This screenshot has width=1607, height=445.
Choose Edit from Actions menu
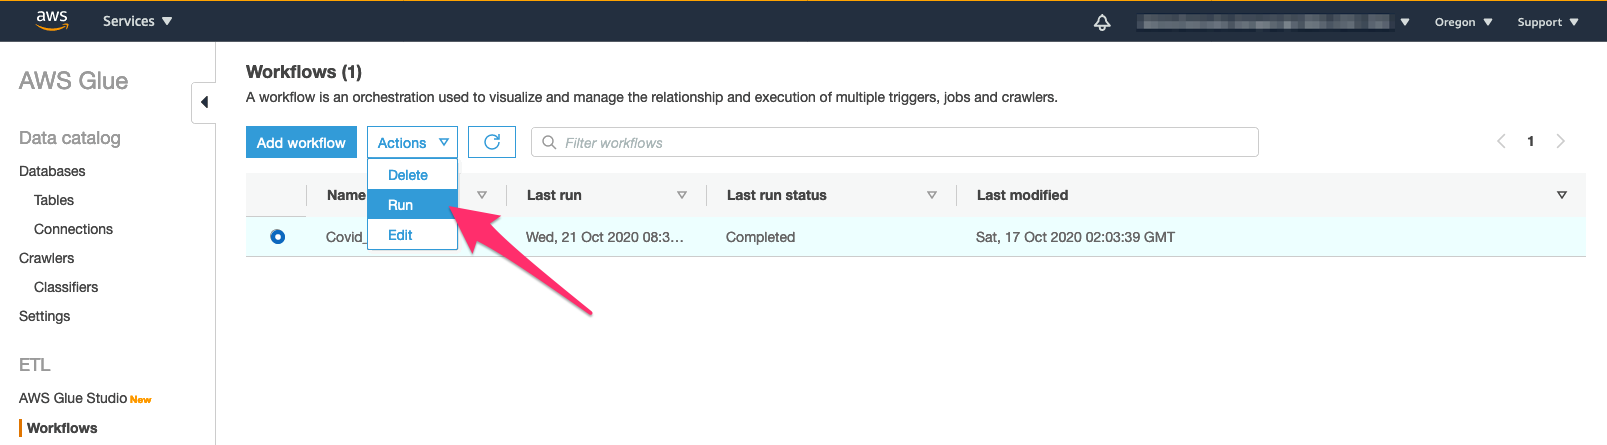(x=412, y=235)
